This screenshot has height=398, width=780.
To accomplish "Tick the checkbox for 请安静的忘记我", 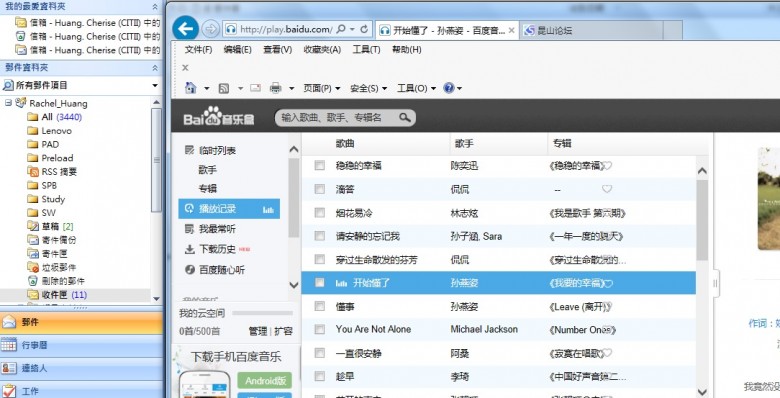I will coord(320,236).
